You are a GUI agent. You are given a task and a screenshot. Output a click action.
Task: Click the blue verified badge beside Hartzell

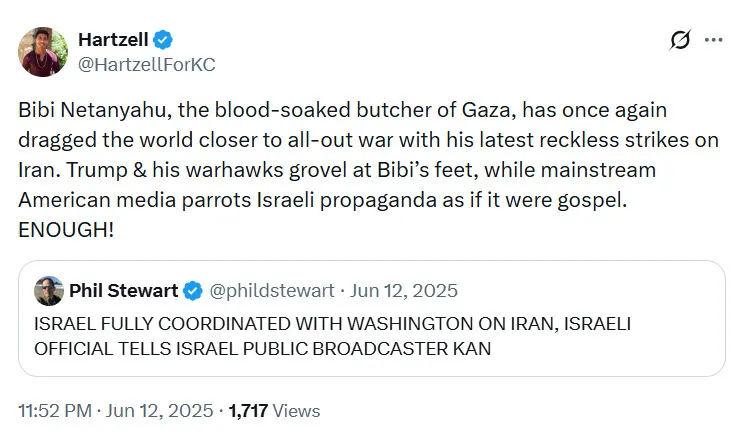[164, 40]
